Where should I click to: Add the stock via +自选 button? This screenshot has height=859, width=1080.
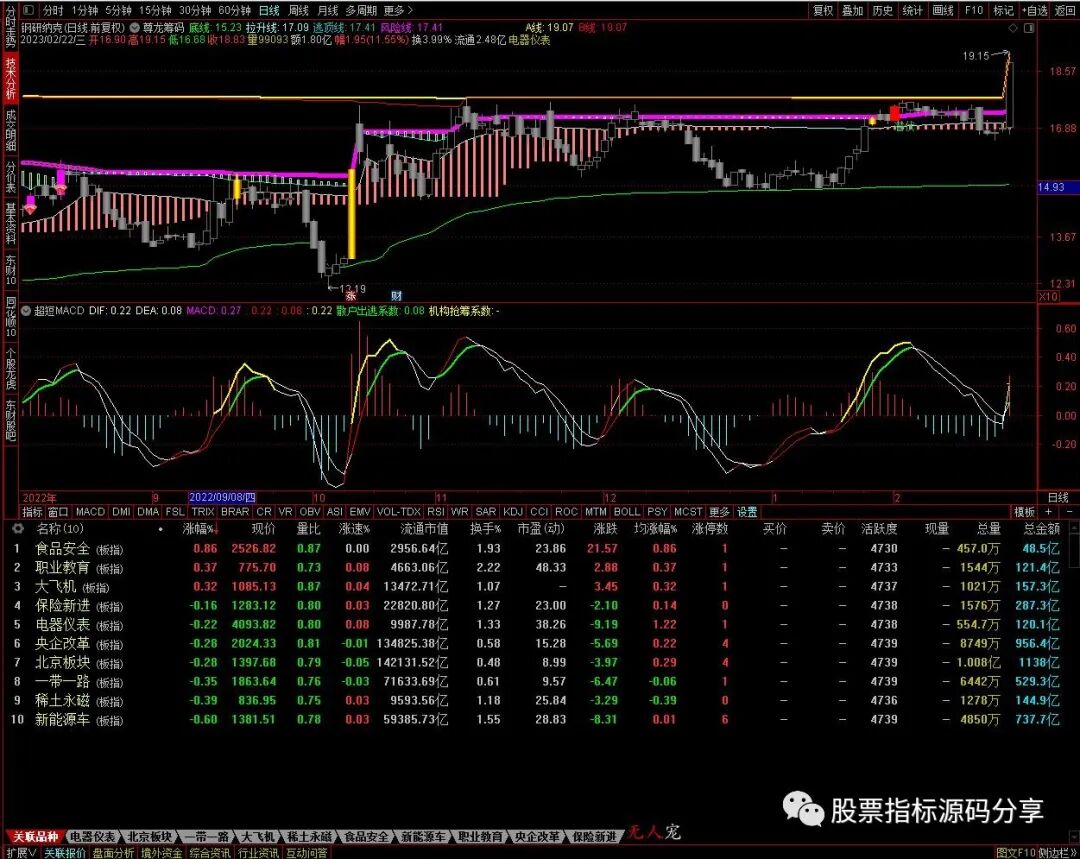[1034, 10]
